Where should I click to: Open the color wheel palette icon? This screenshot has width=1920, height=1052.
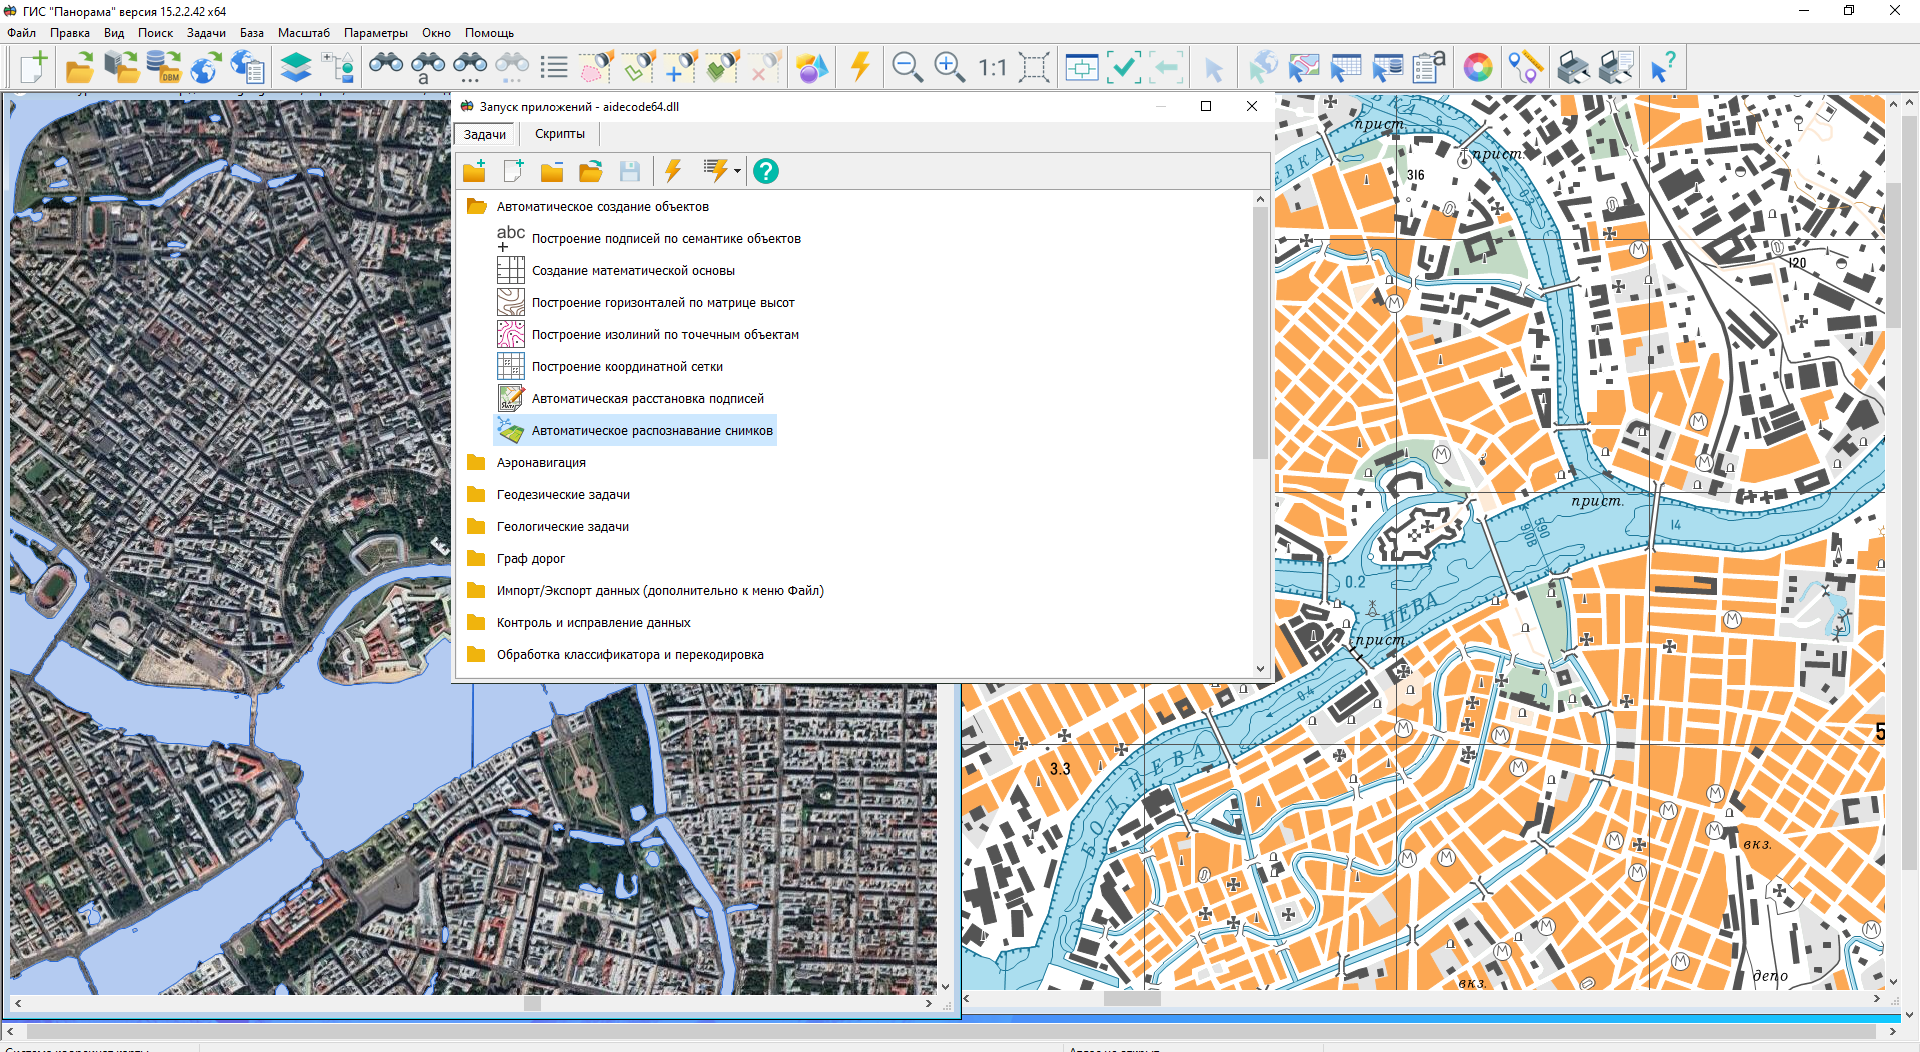click(1477, 68)
